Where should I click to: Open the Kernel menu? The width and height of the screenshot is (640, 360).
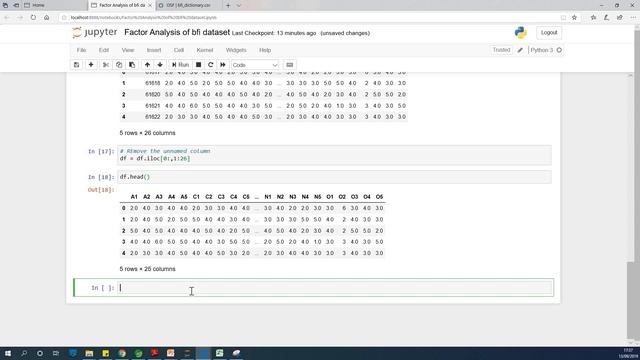click(x=204, y=50)
